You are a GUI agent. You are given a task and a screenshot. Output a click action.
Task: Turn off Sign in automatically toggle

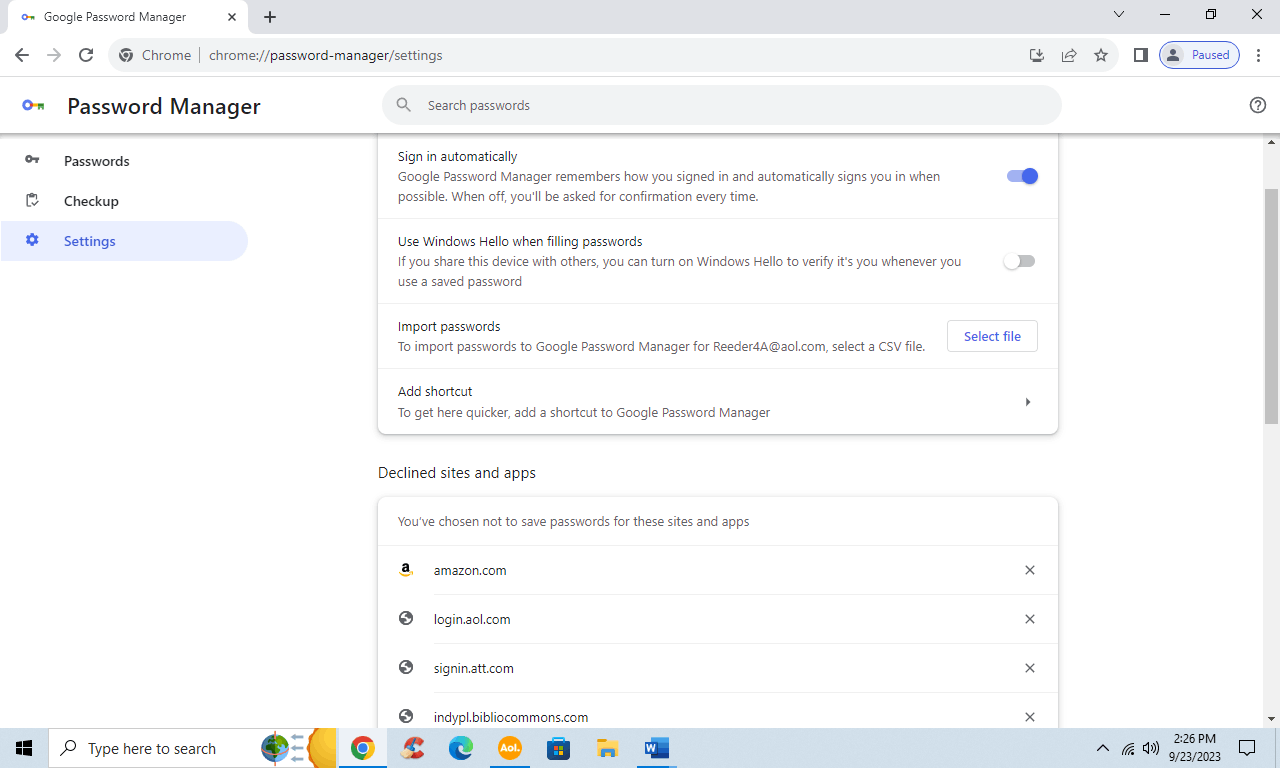tap(1022, 176)
